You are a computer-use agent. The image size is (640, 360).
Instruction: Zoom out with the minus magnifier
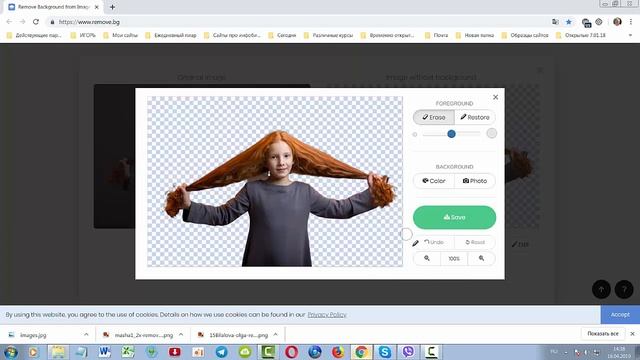427,258
